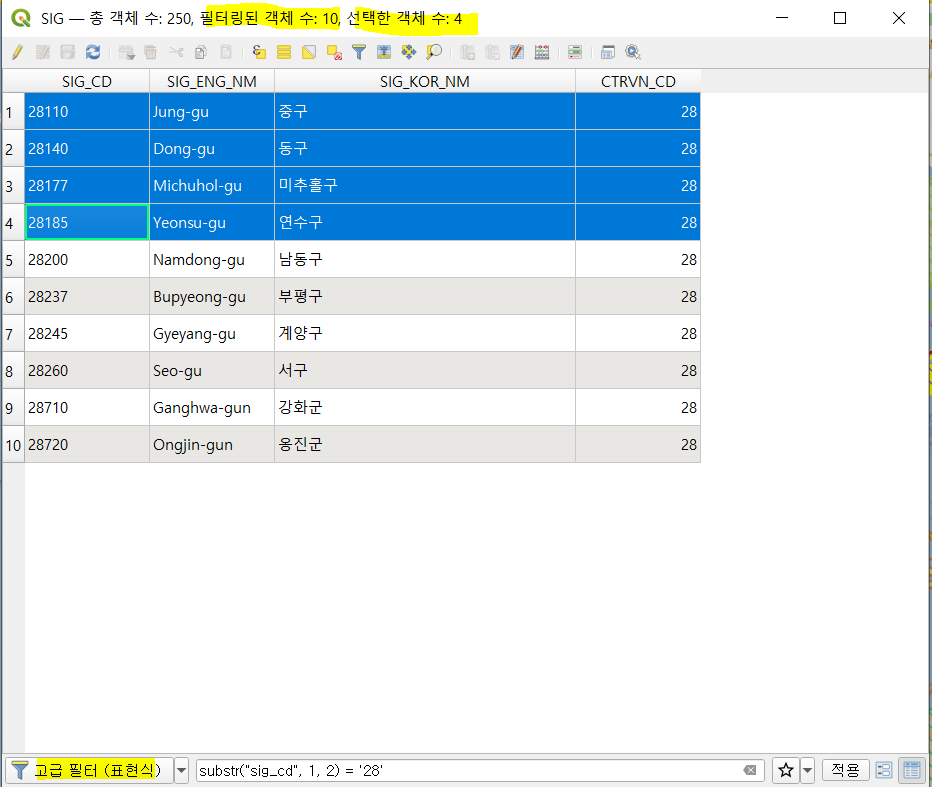Click the Yeonsu-gu cell
932x787 pixels.
[212, 222]
